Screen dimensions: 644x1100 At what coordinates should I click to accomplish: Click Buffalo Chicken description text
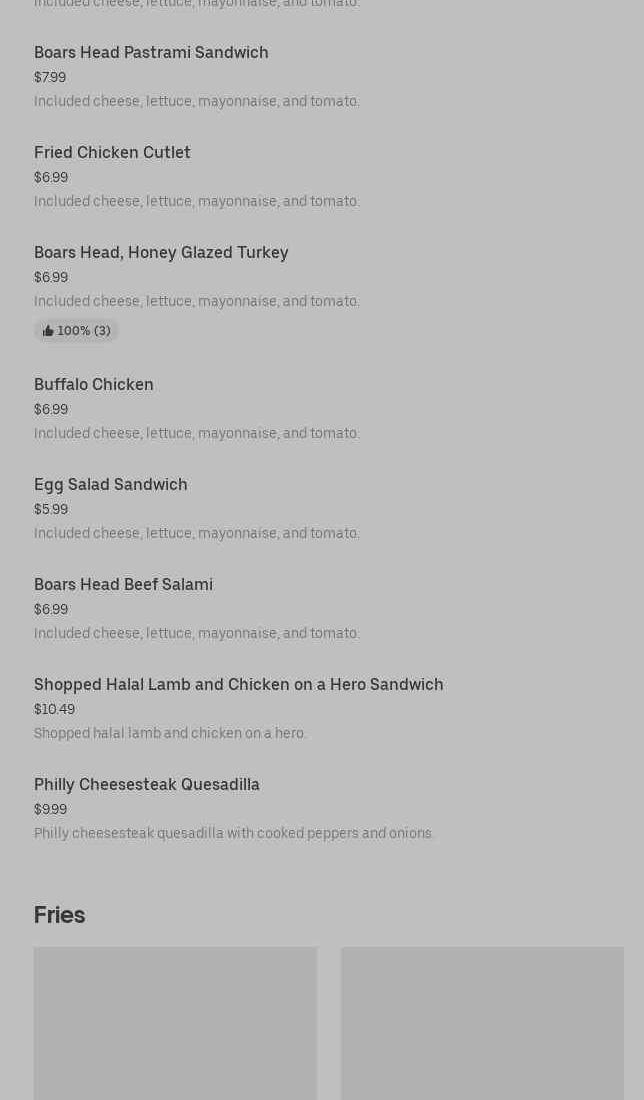point(197,433)
